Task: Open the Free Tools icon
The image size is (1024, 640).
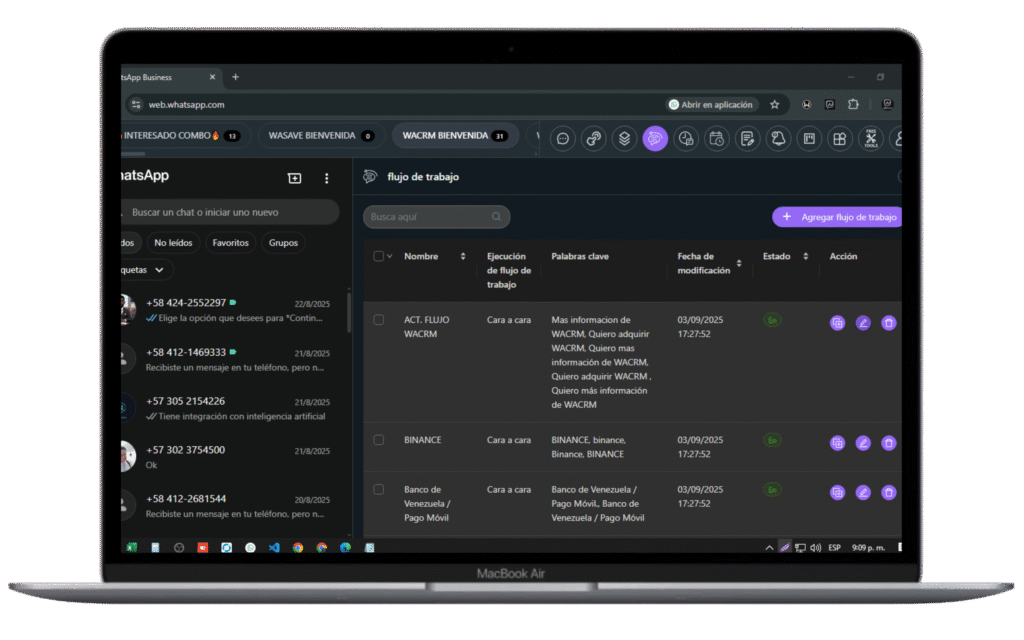Action: (x=871, y=139)
